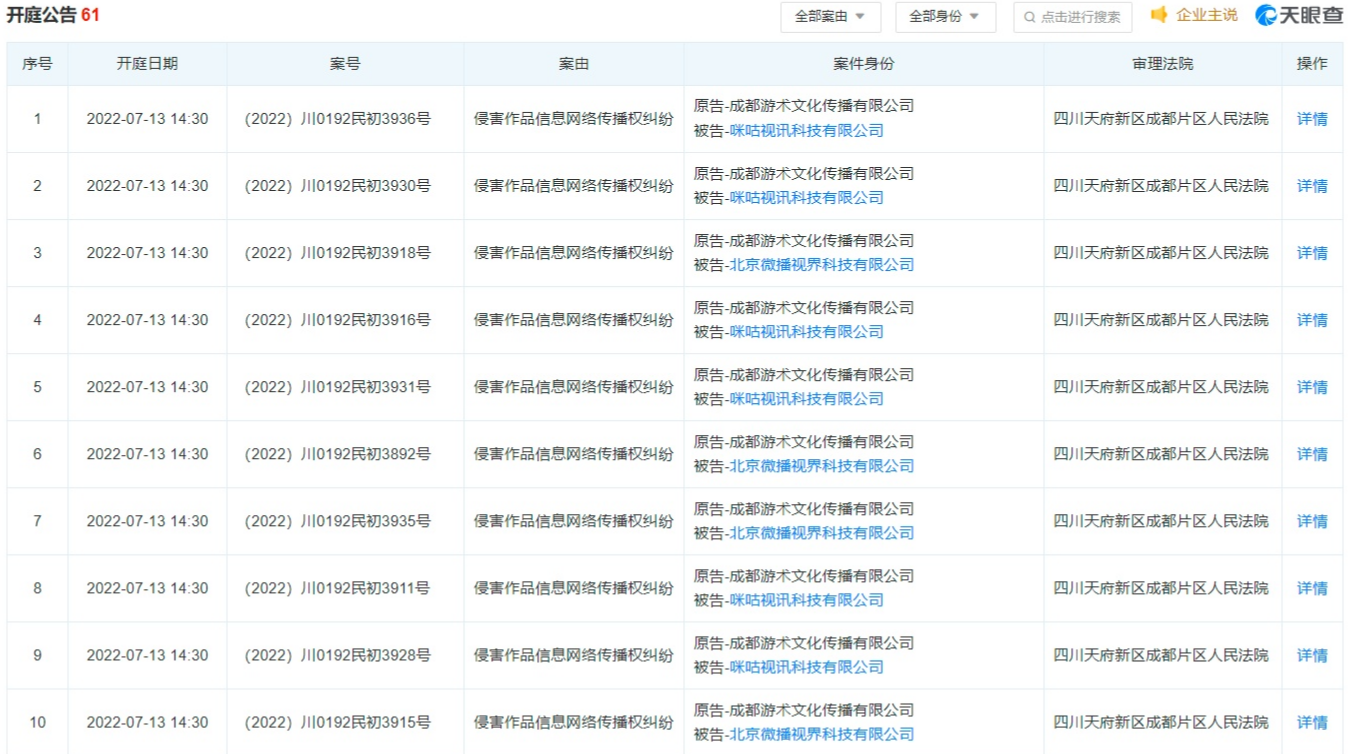The height and width of the screenshot is (754, 1356).
Task: Open 详情 for case 川0192民初3930号
Action: [1311, 186]
